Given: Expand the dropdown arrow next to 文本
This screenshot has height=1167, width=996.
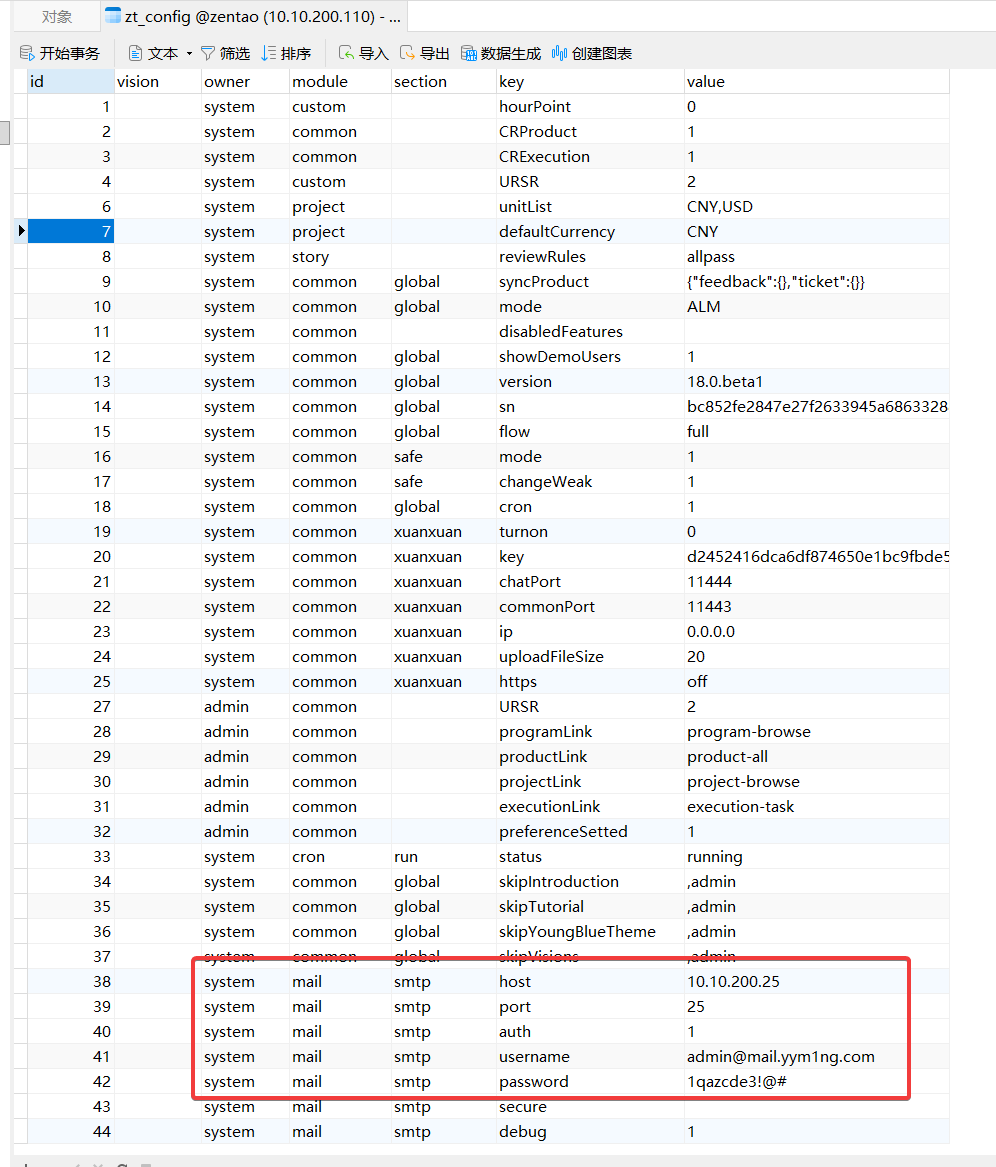Looking at the screenshot, I should tap(189, 54).
